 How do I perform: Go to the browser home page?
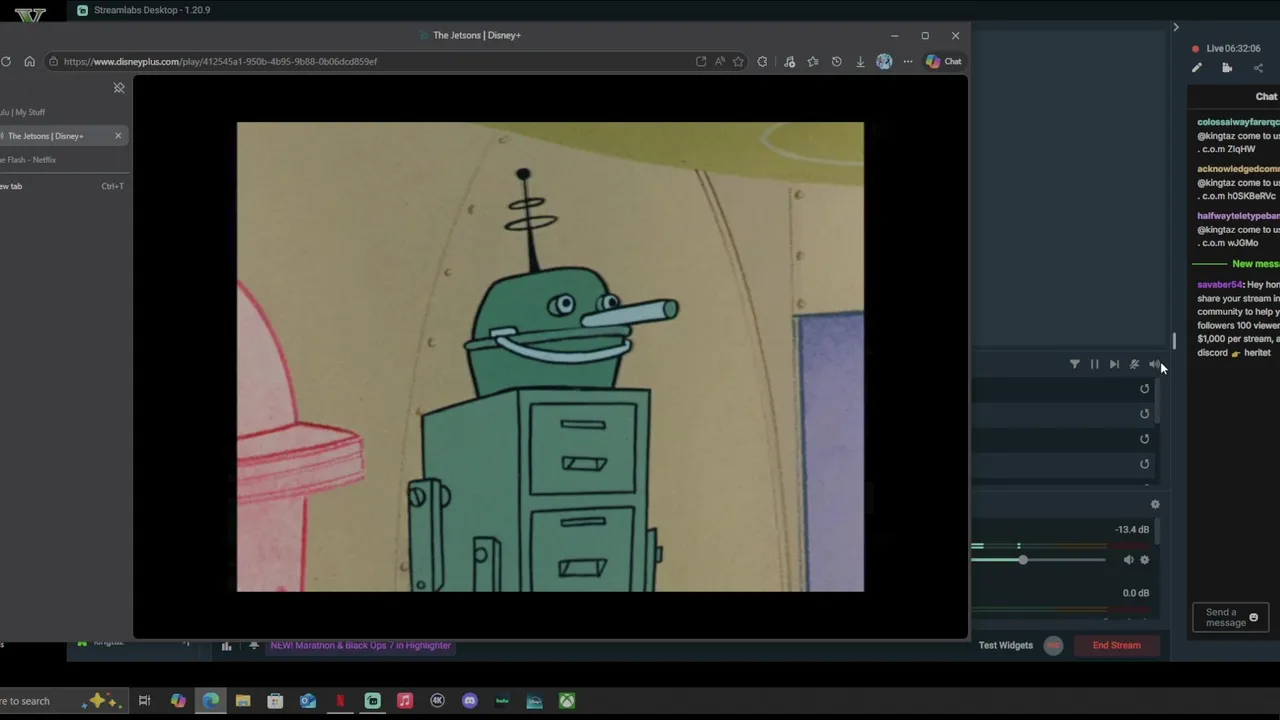(x=29, y=62)
